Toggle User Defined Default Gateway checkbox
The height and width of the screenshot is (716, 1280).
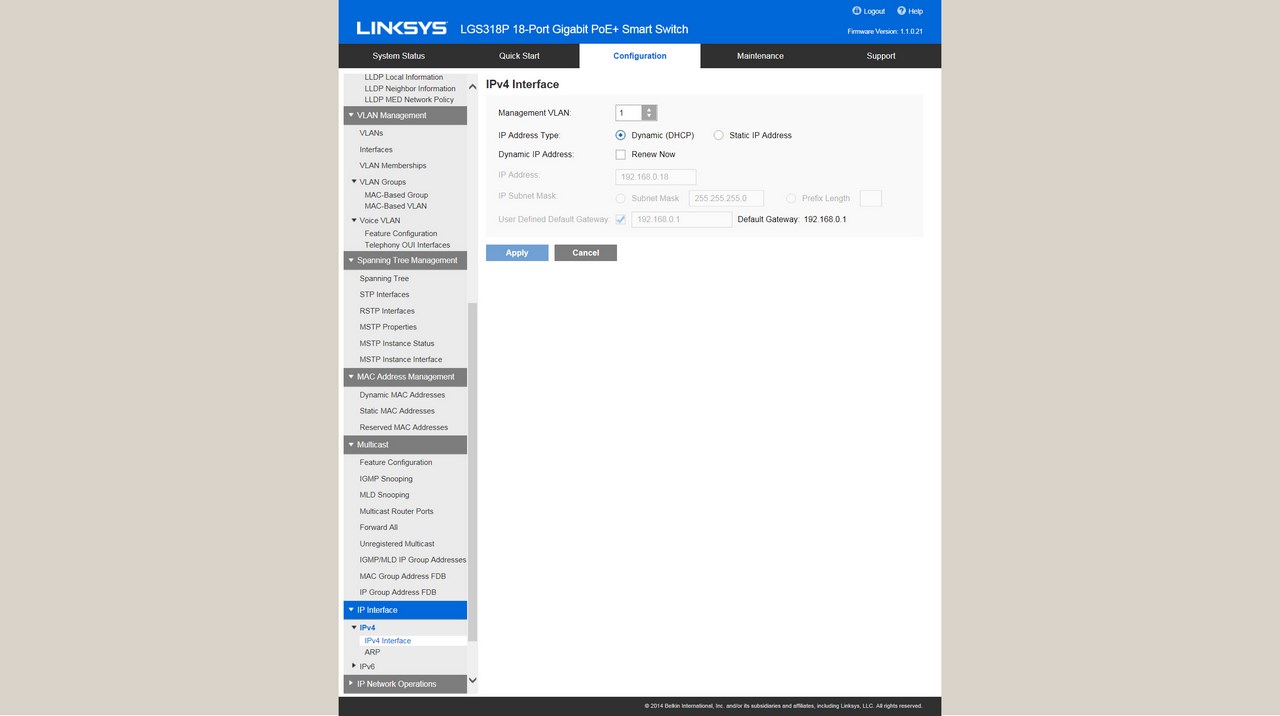(621, 219)
